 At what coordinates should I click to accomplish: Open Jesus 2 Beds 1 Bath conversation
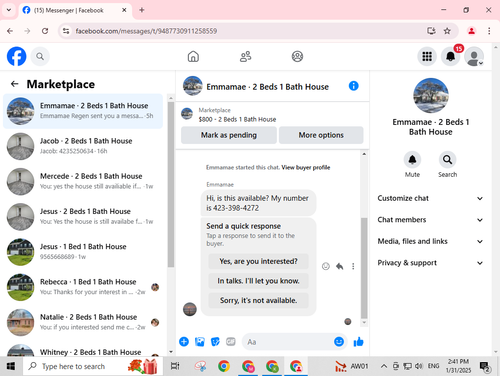pyautogui.click(x=83, y=216)
